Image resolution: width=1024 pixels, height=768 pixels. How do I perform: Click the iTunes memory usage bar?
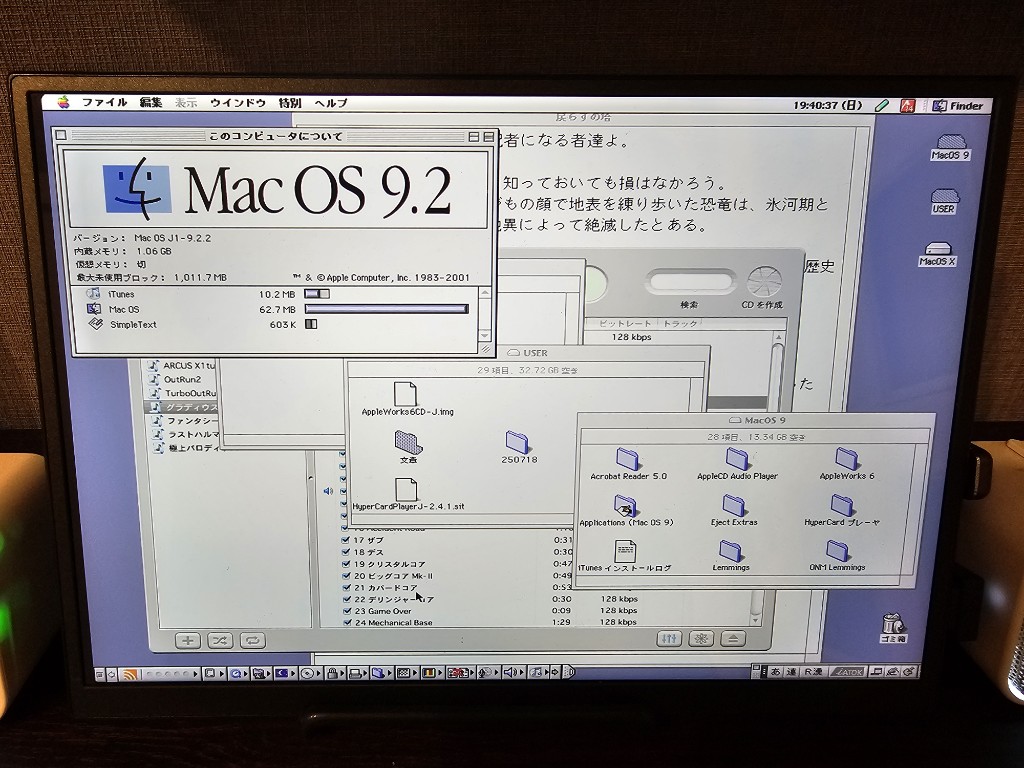(x=317, y=294)
